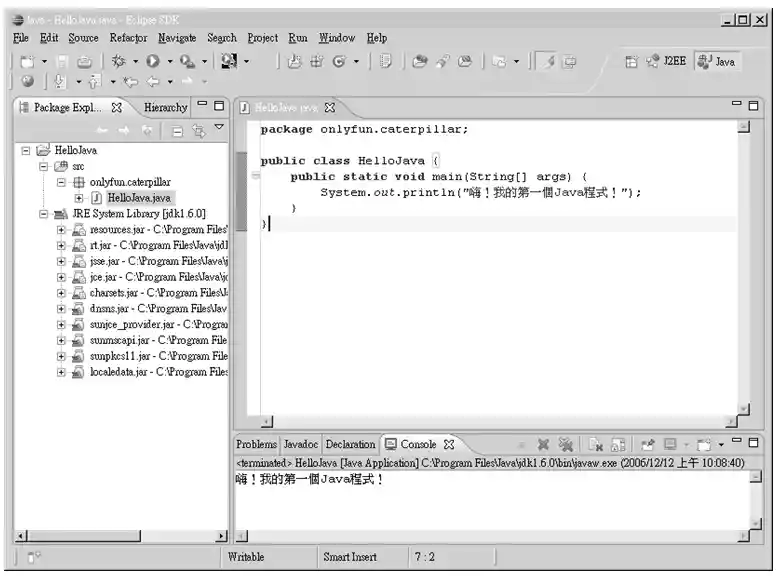Viewport: 776px width, 576px height.
Task: Collapse the JRE System Library node
Action: coord(44,214)
